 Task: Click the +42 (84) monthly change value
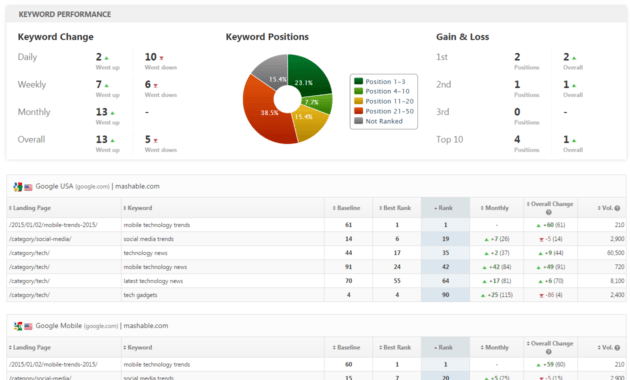(x=497, y=267)
